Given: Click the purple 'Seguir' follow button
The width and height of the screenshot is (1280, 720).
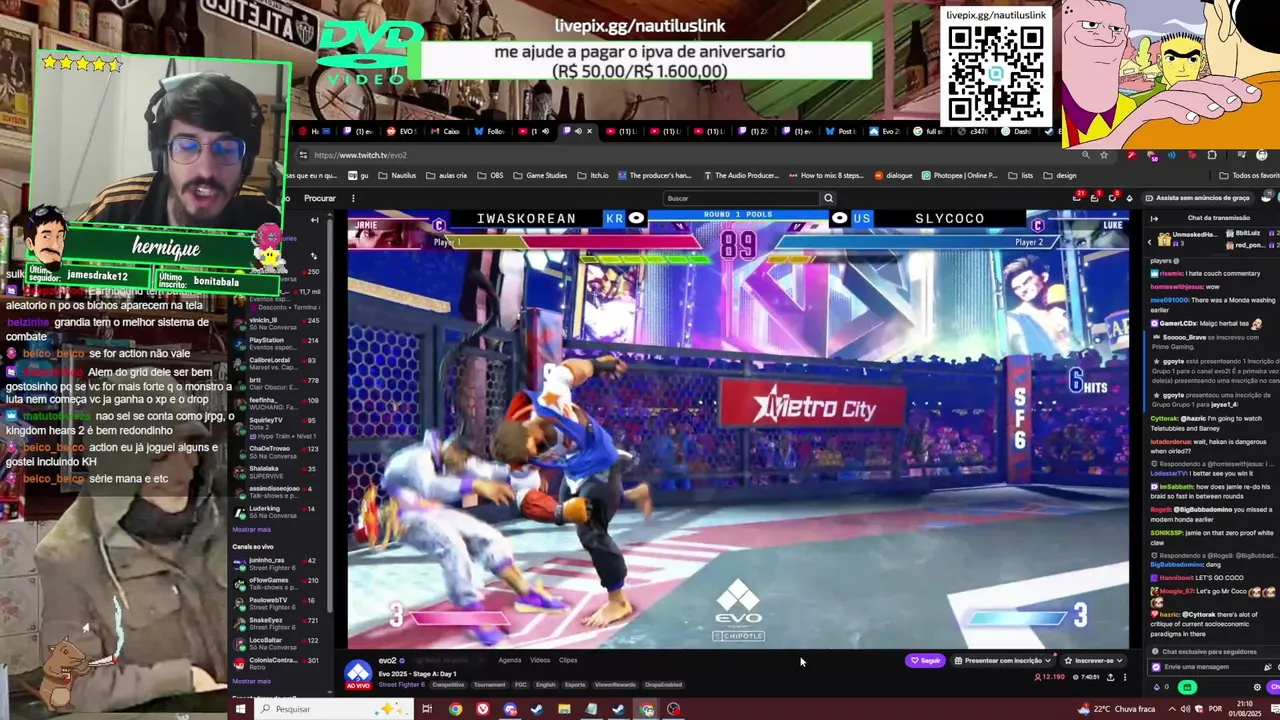Looking at the screenshot, I should (x=925, y=660).
